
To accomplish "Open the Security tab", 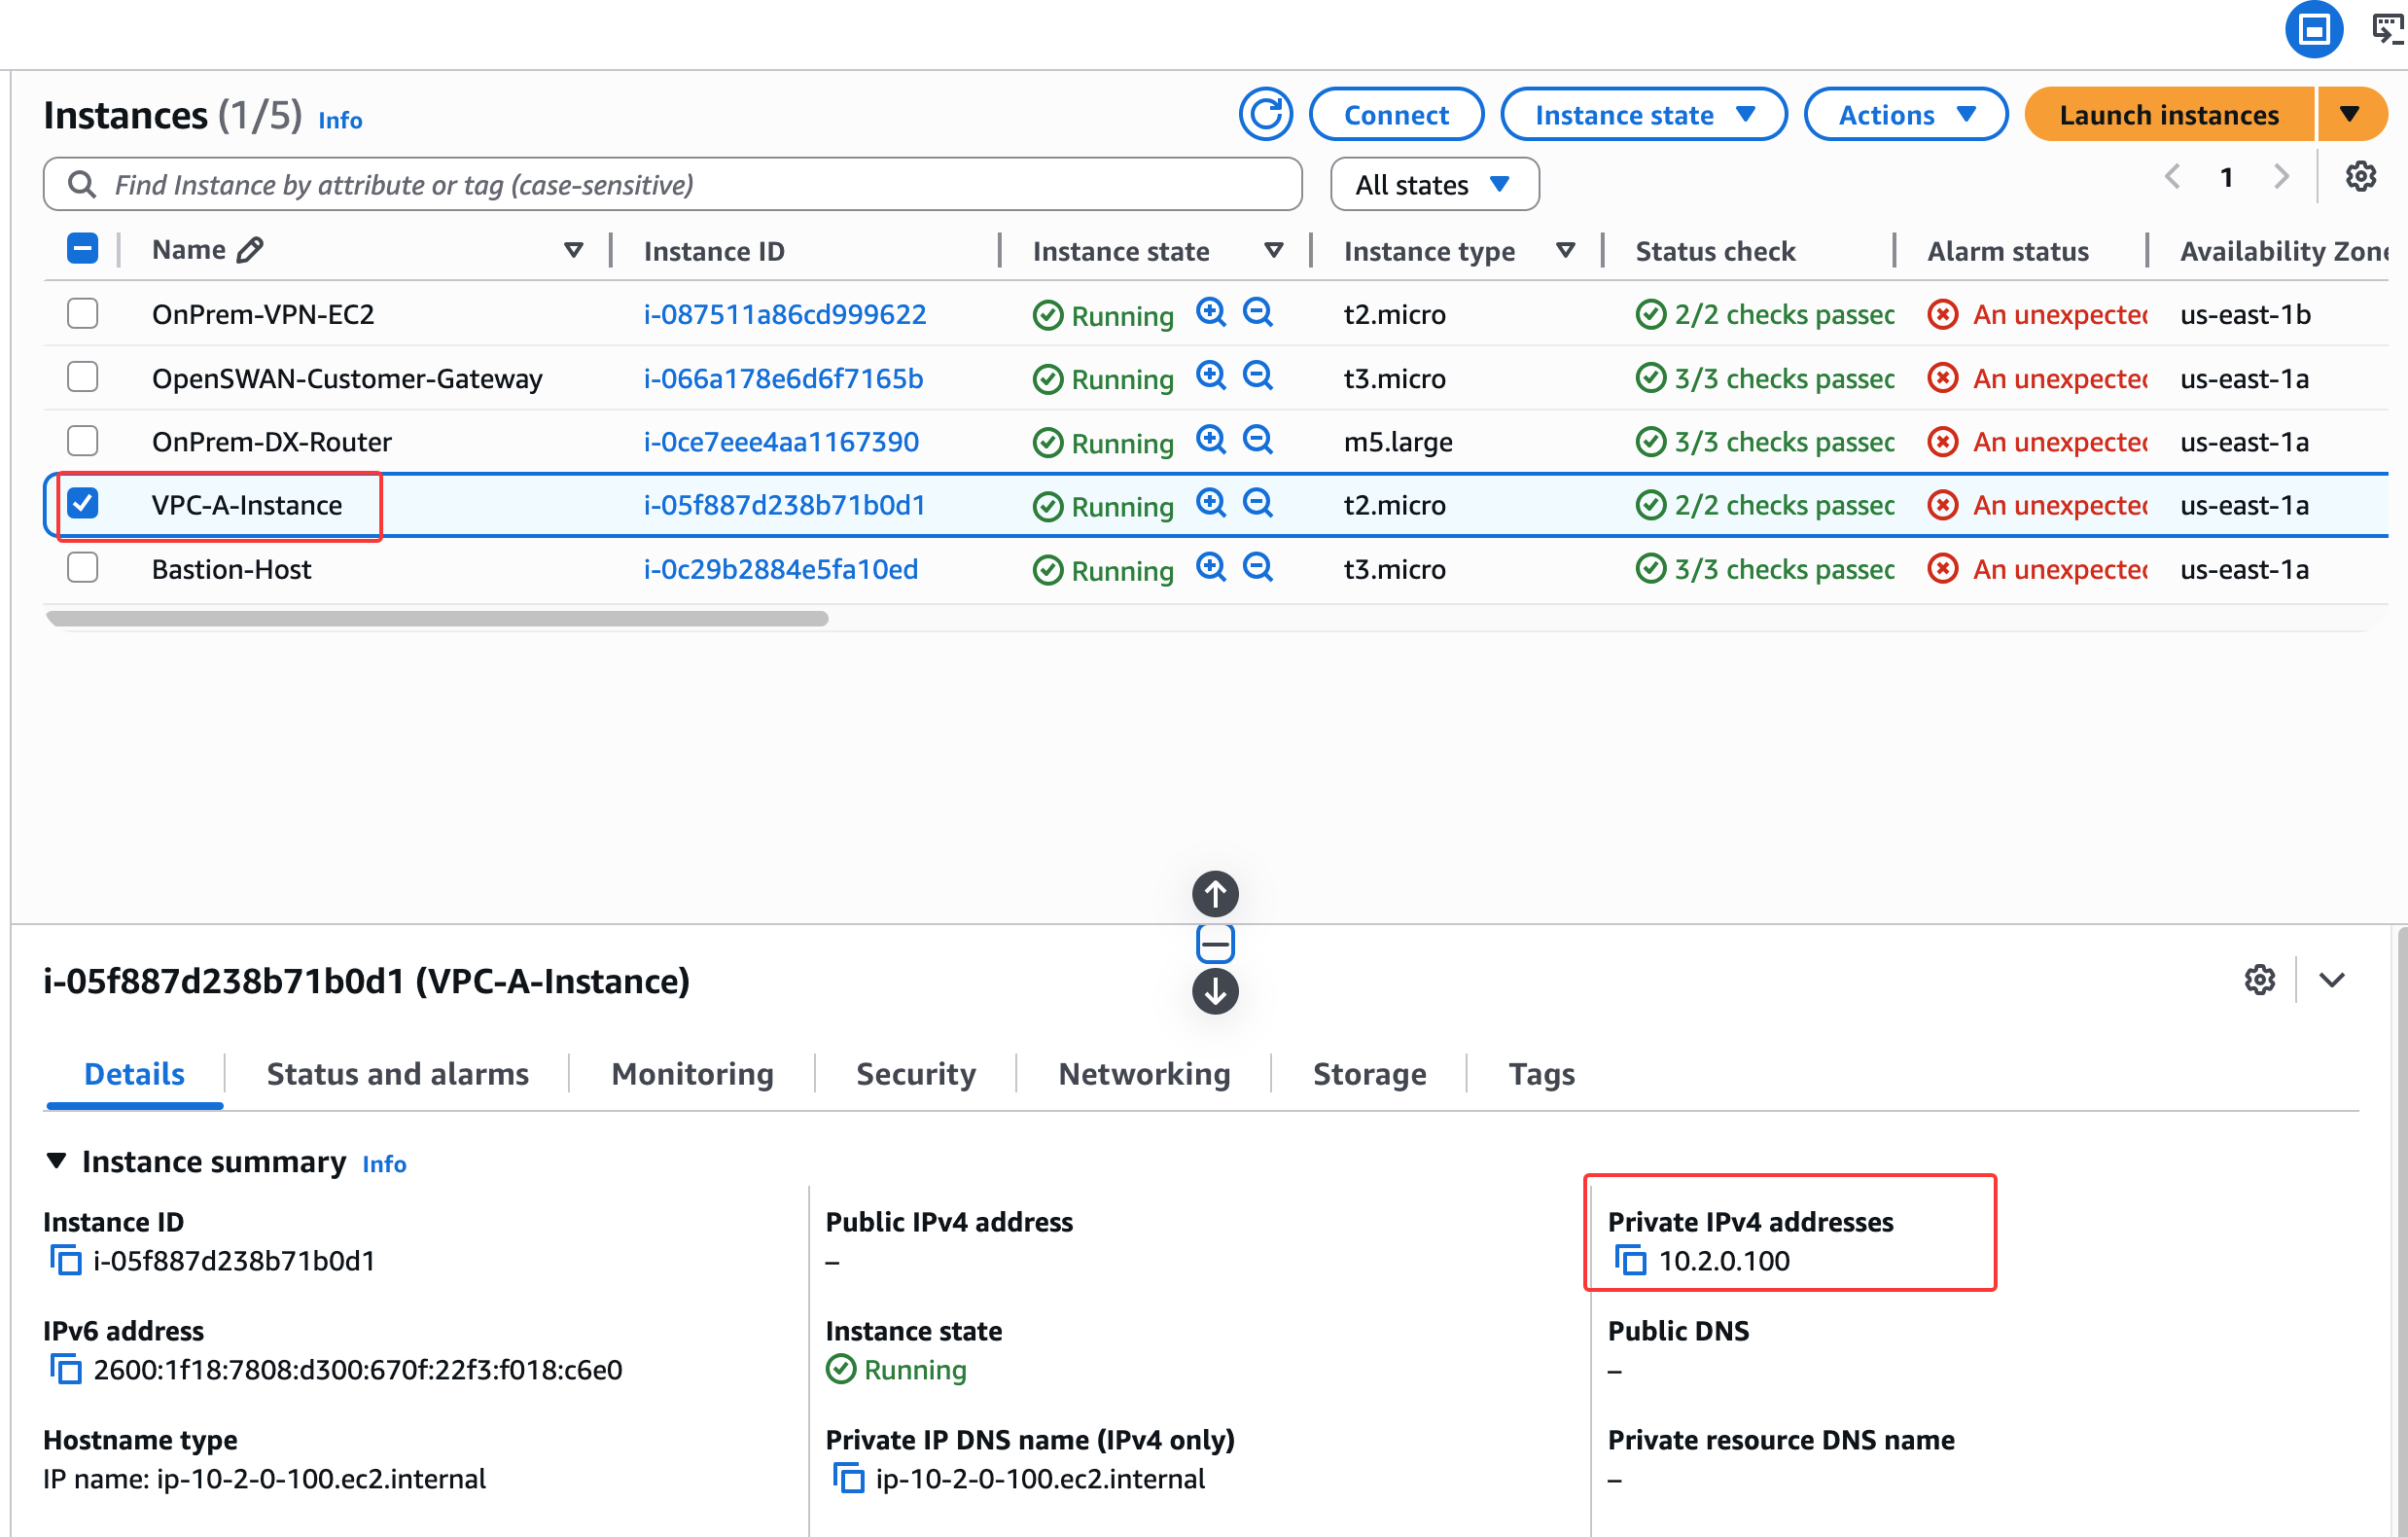I will coord(915,1074).
